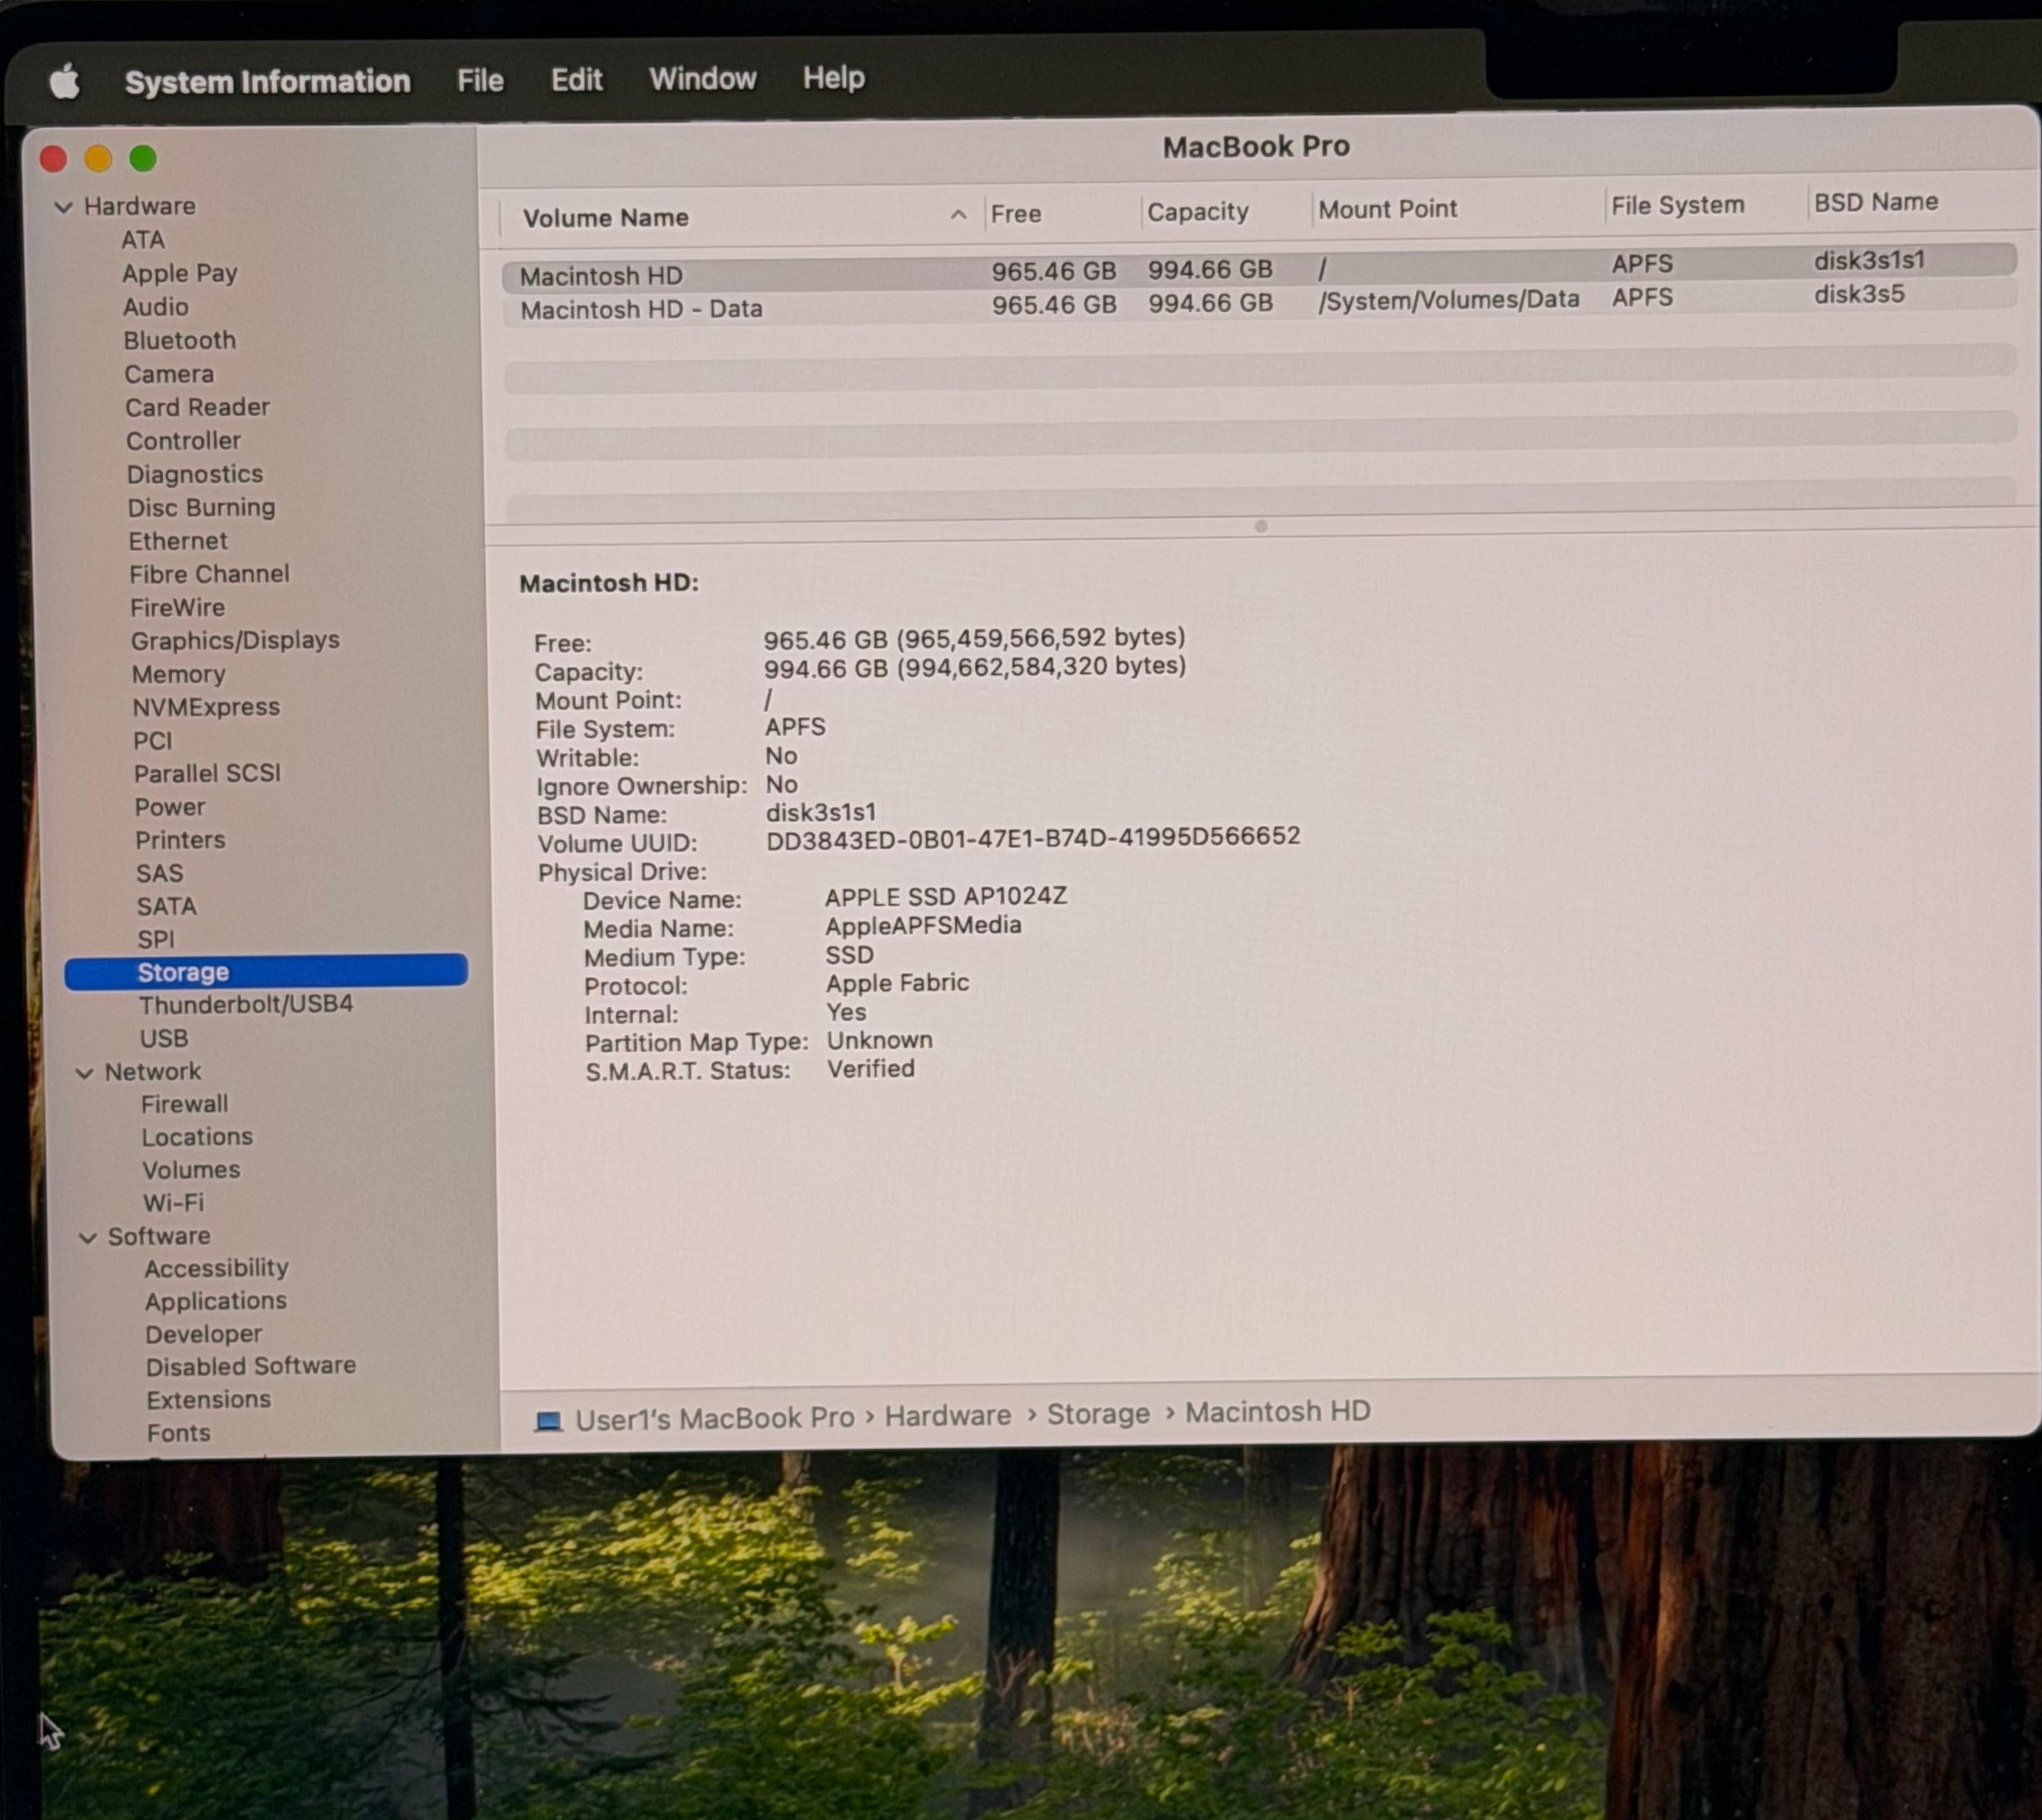Sort by the Free column
The image size is (2042, 1820).
(1016, 213)
